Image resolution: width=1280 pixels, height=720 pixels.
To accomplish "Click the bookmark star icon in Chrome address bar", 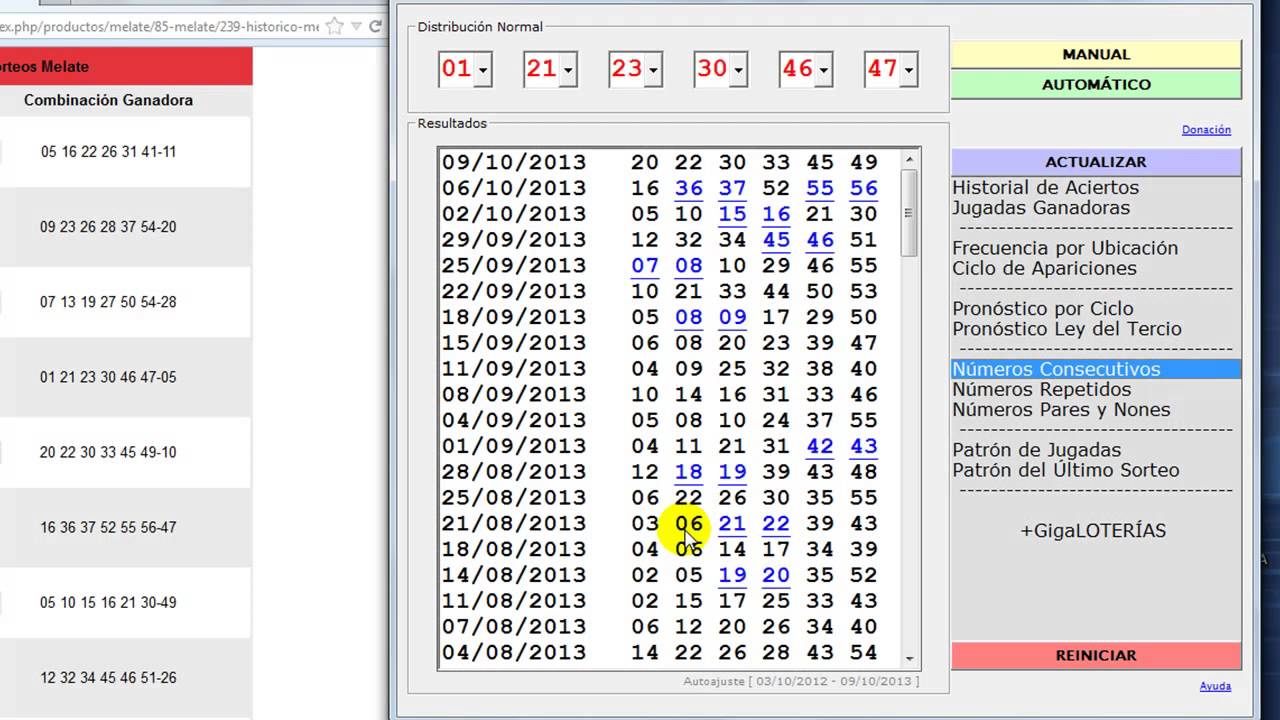I will 335,27.
